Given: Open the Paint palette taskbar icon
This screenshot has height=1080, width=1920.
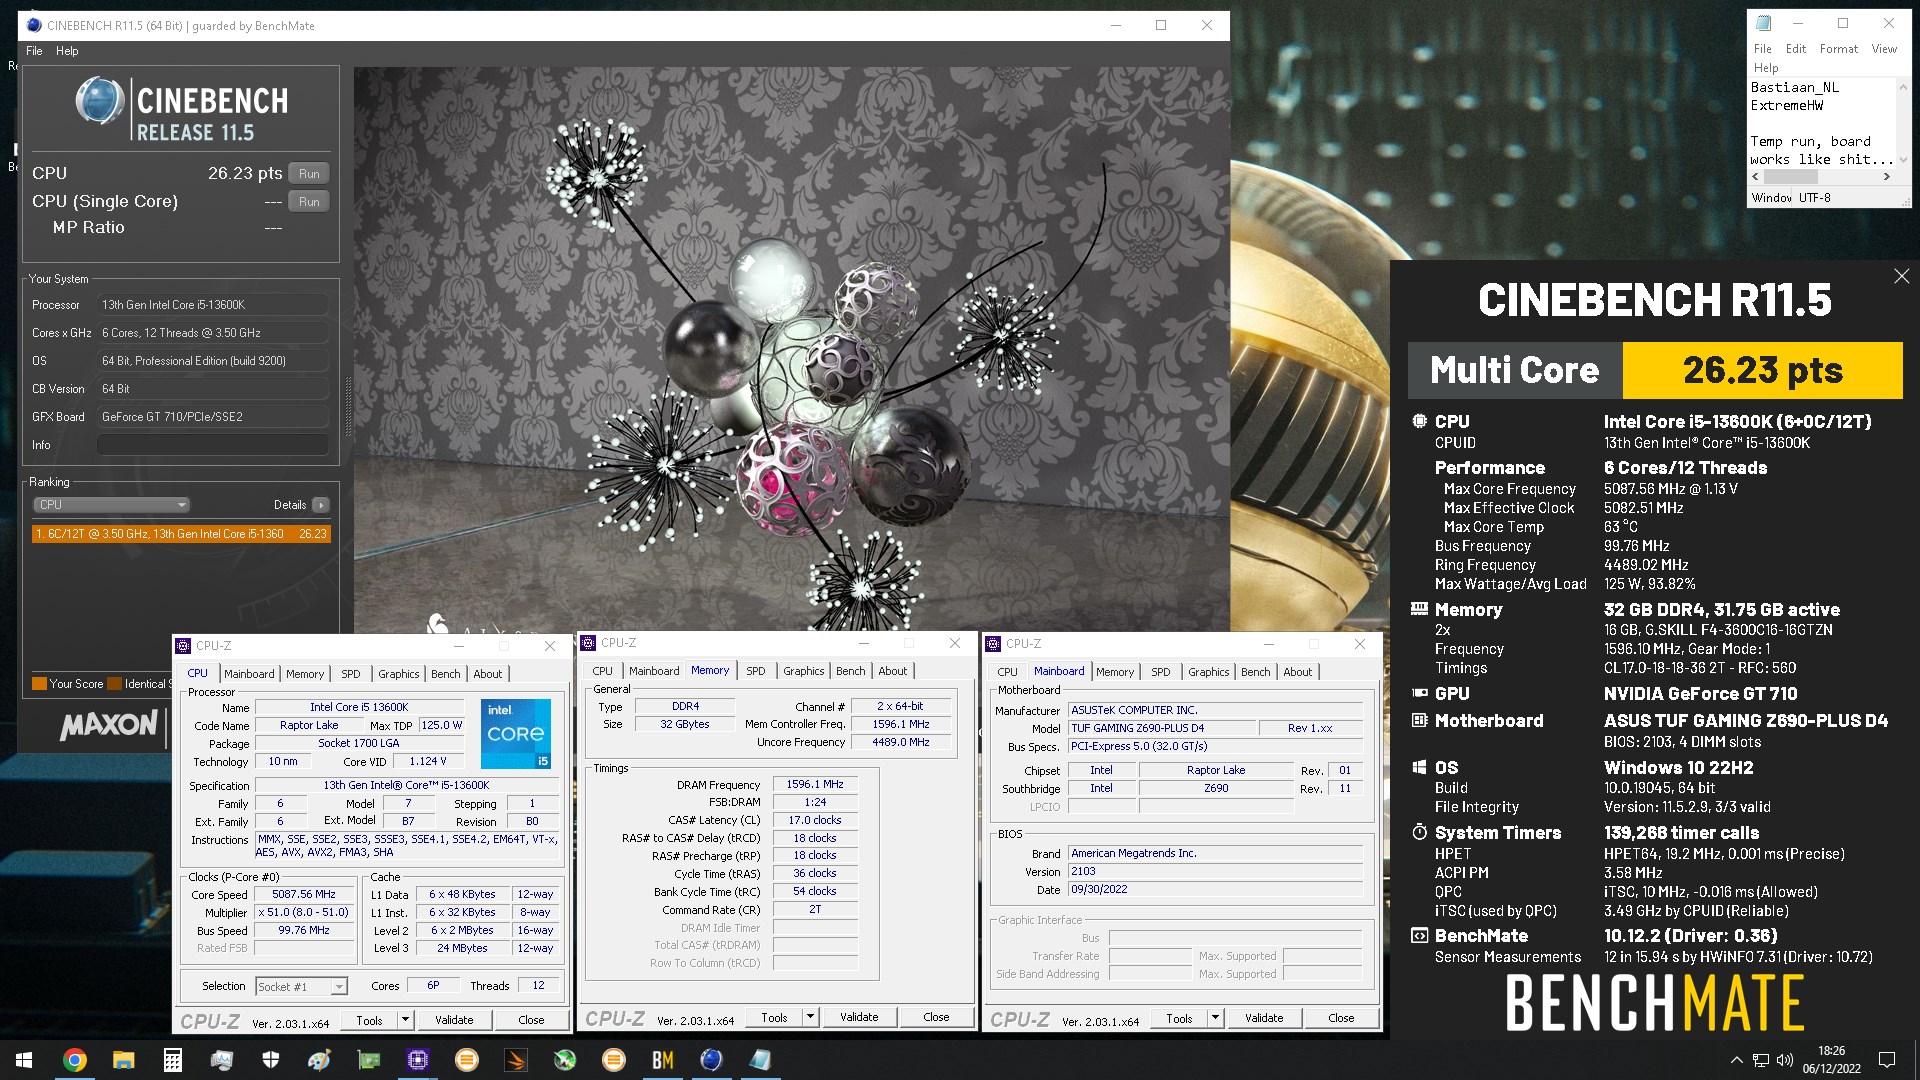Looking at the screenshot, I should pos(319,1060).
